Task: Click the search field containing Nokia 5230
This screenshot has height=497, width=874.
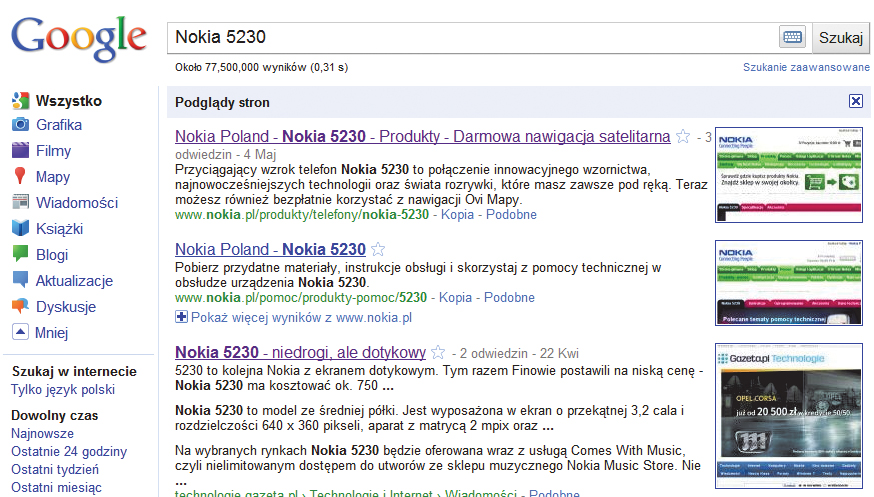Action: [470, 38]
